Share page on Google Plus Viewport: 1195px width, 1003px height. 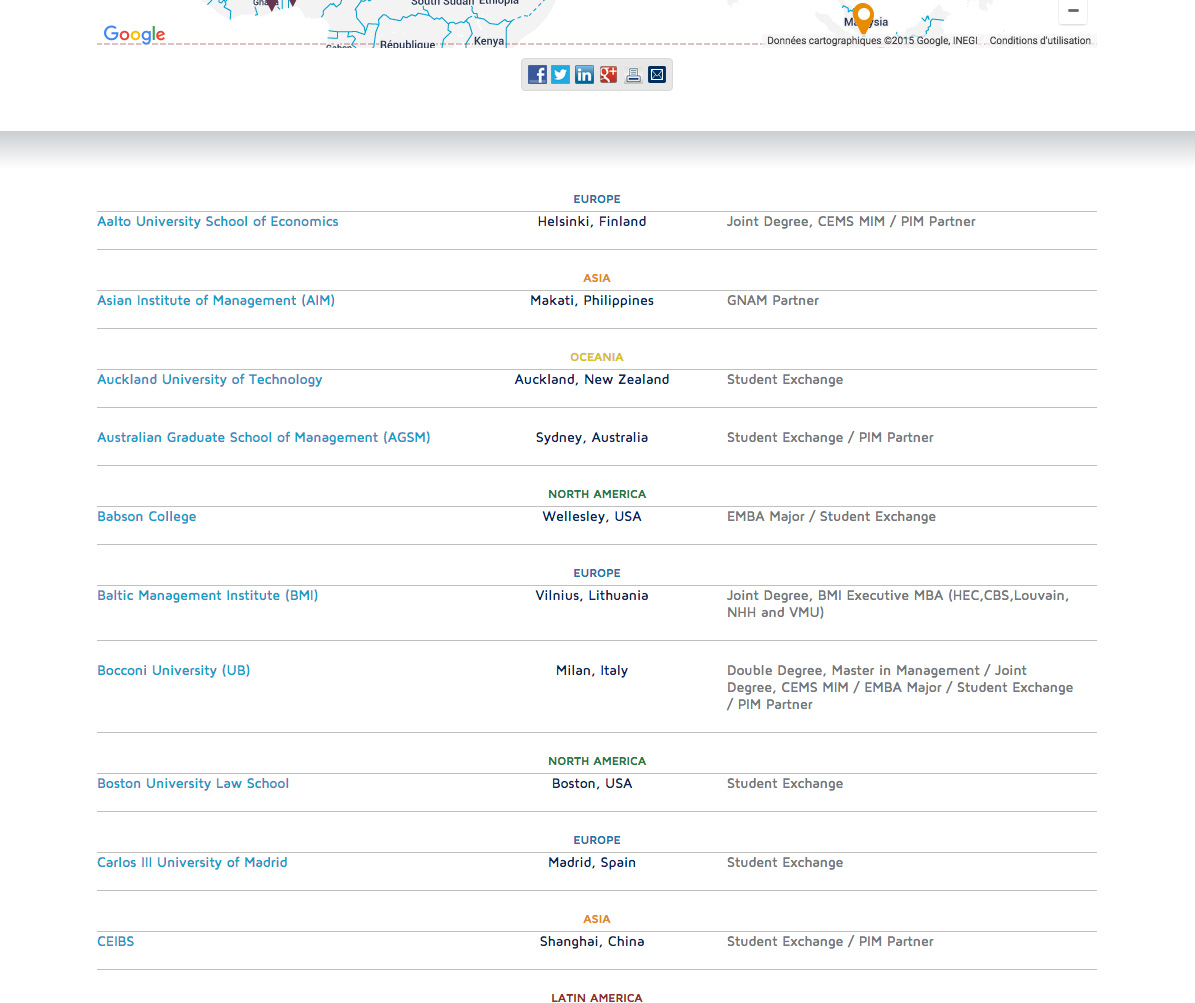pyautogui.click(x=608, y=75)
